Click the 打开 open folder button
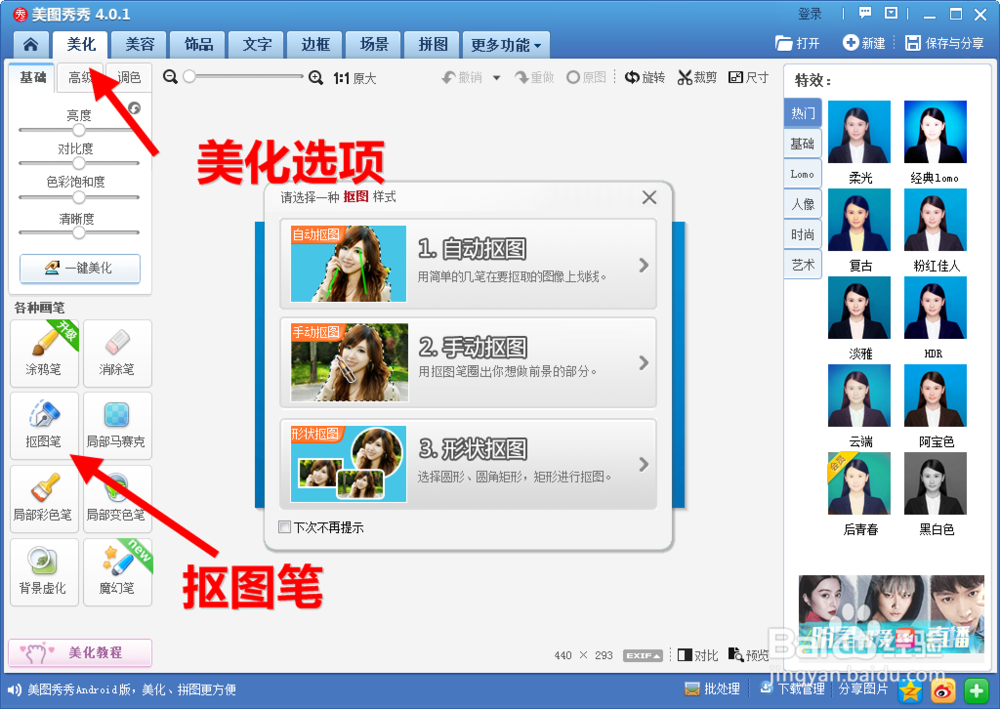The width and height of the screenshot is (1000, 709). point(797,43)
